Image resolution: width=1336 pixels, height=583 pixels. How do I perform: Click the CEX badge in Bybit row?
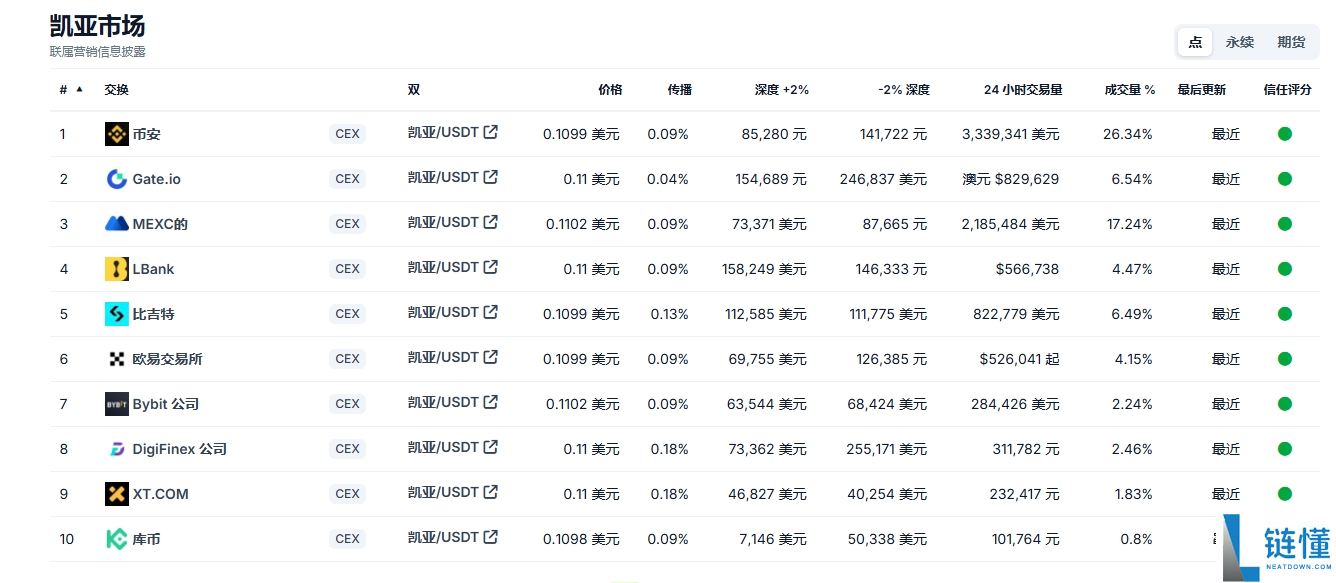[347, 404]
